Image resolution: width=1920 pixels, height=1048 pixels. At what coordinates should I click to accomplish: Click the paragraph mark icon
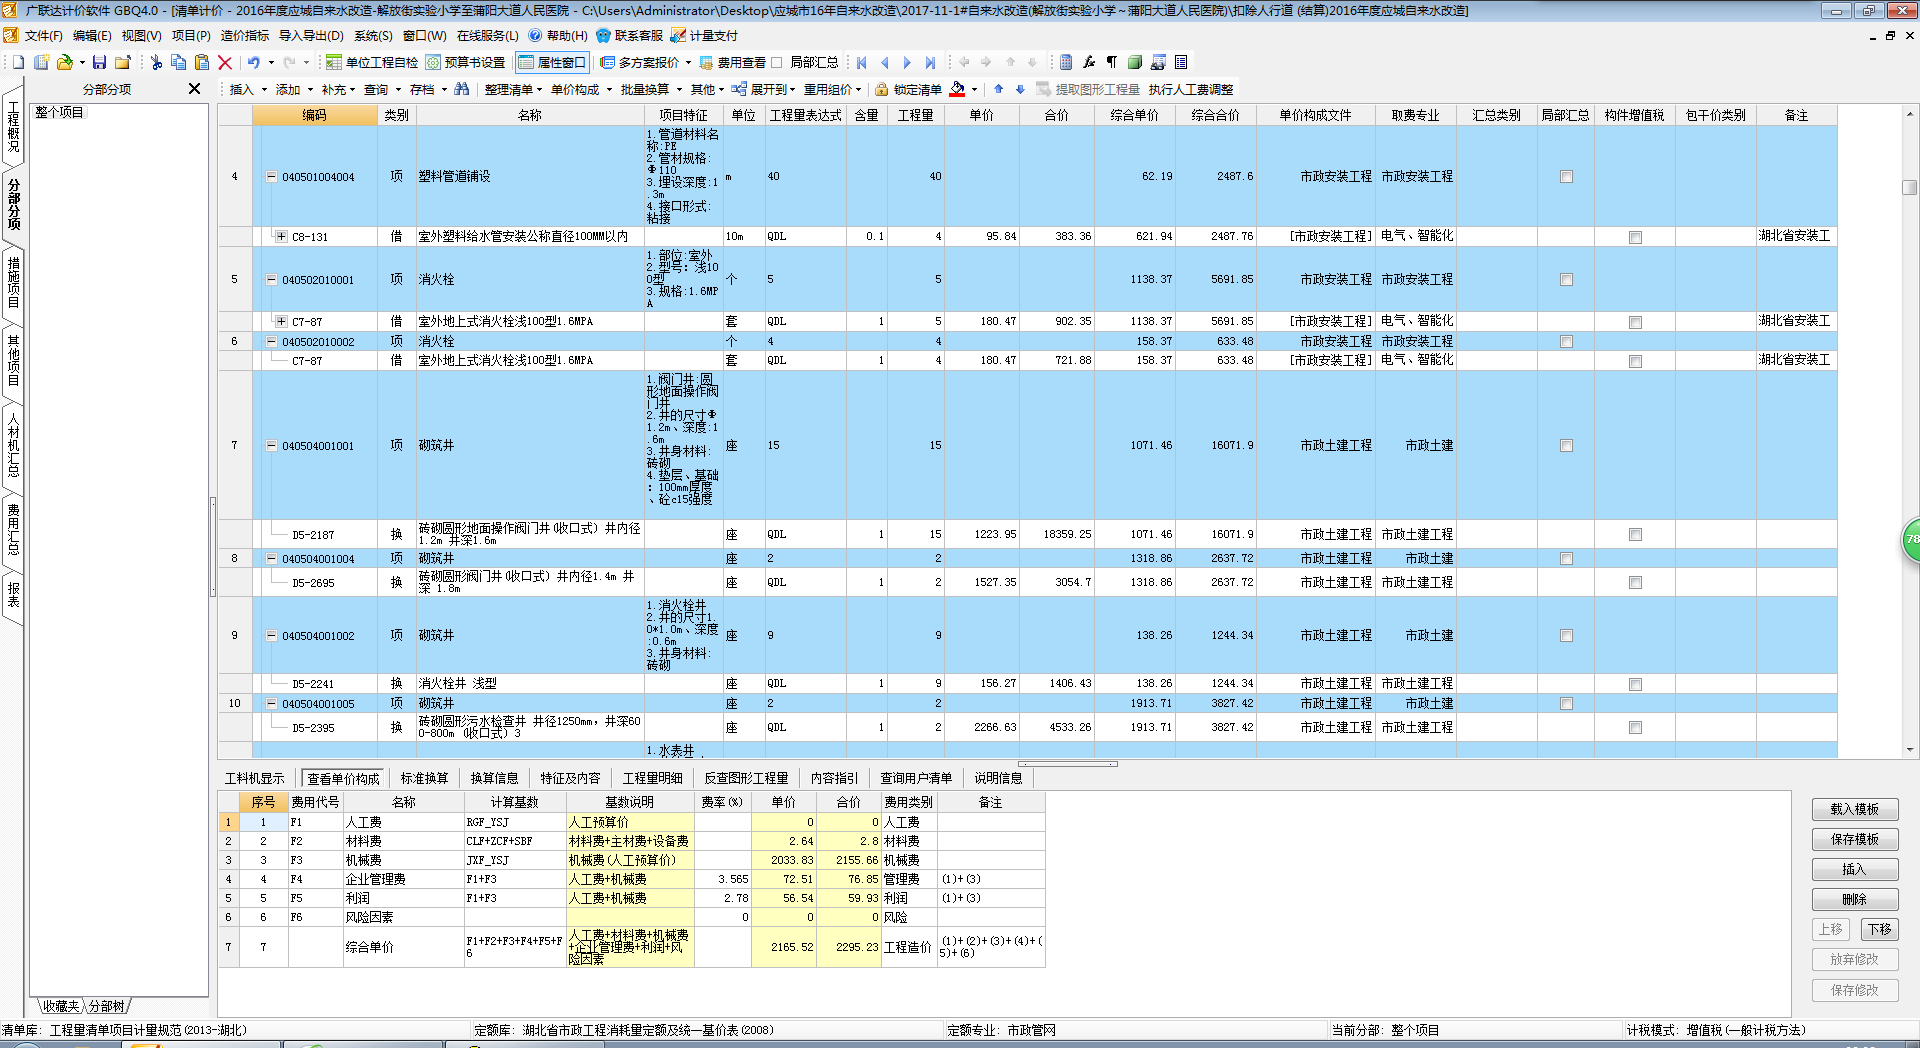point(1111,62)
